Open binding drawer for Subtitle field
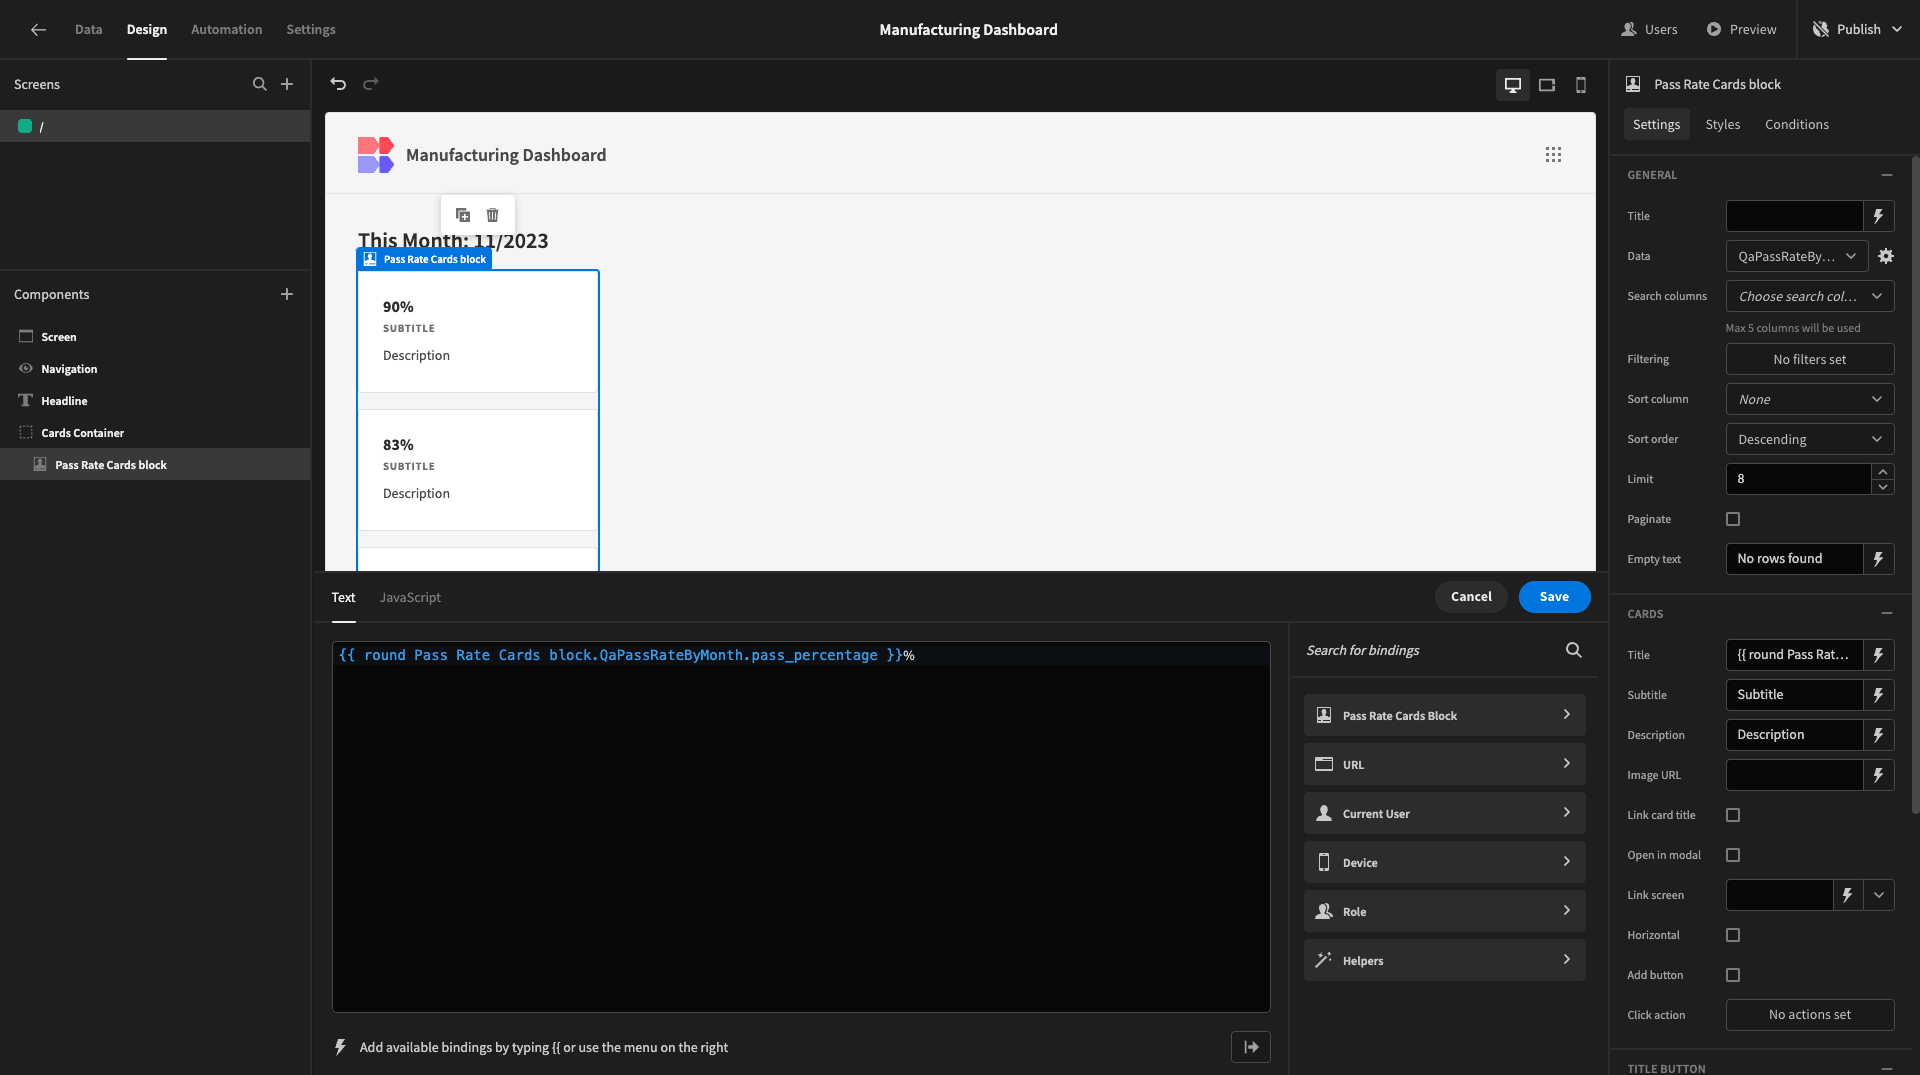Viewport: 1920px width, 1075px height. (1879, 695)
